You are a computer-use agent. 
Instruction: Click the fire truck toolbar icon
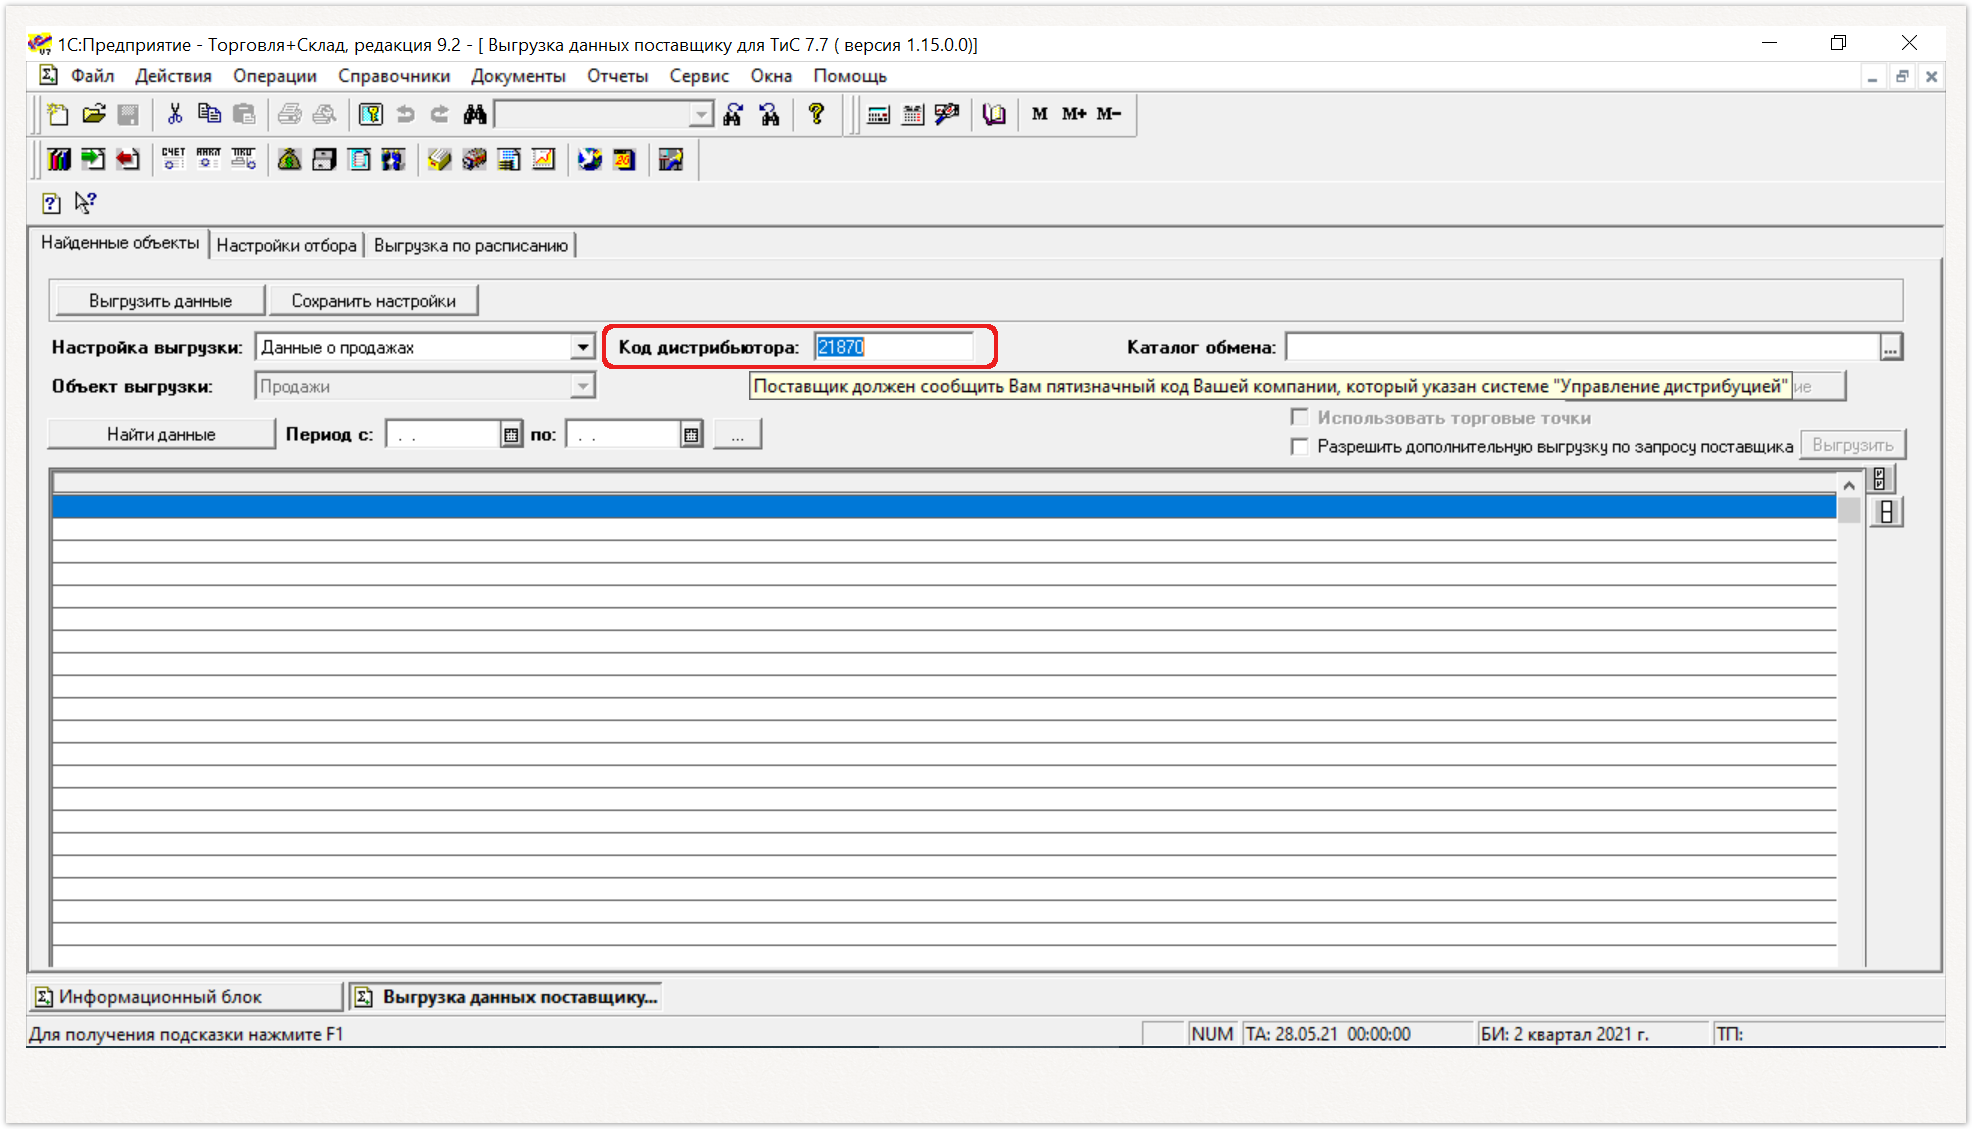coord(475,160)
